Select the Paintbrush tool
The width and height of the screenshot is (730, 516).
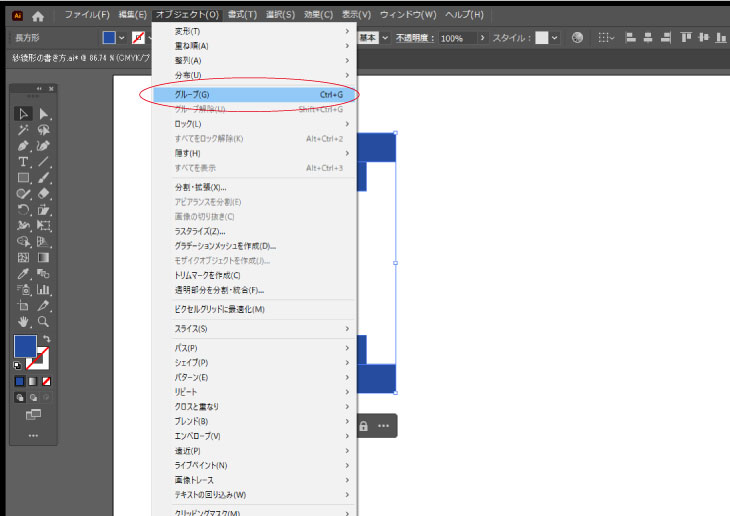[x=44, y=178]
